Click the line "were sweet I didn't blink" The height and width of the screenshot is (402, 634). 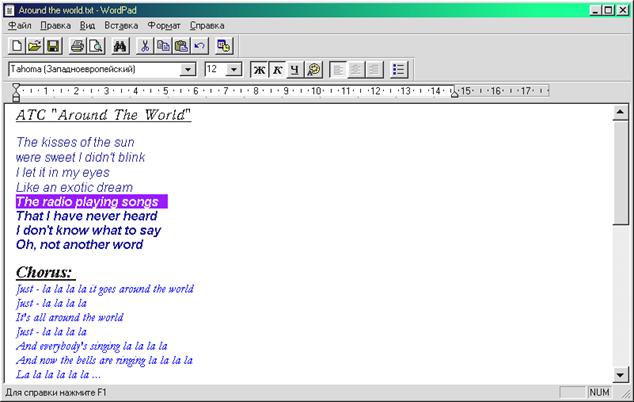point(80,157)
